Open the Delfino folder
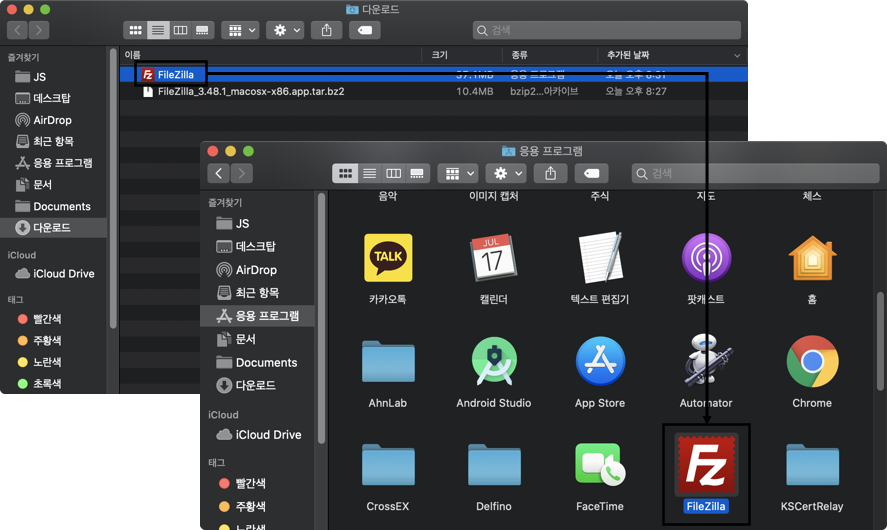This screenshot has height=530, width=887. [494, 466]
